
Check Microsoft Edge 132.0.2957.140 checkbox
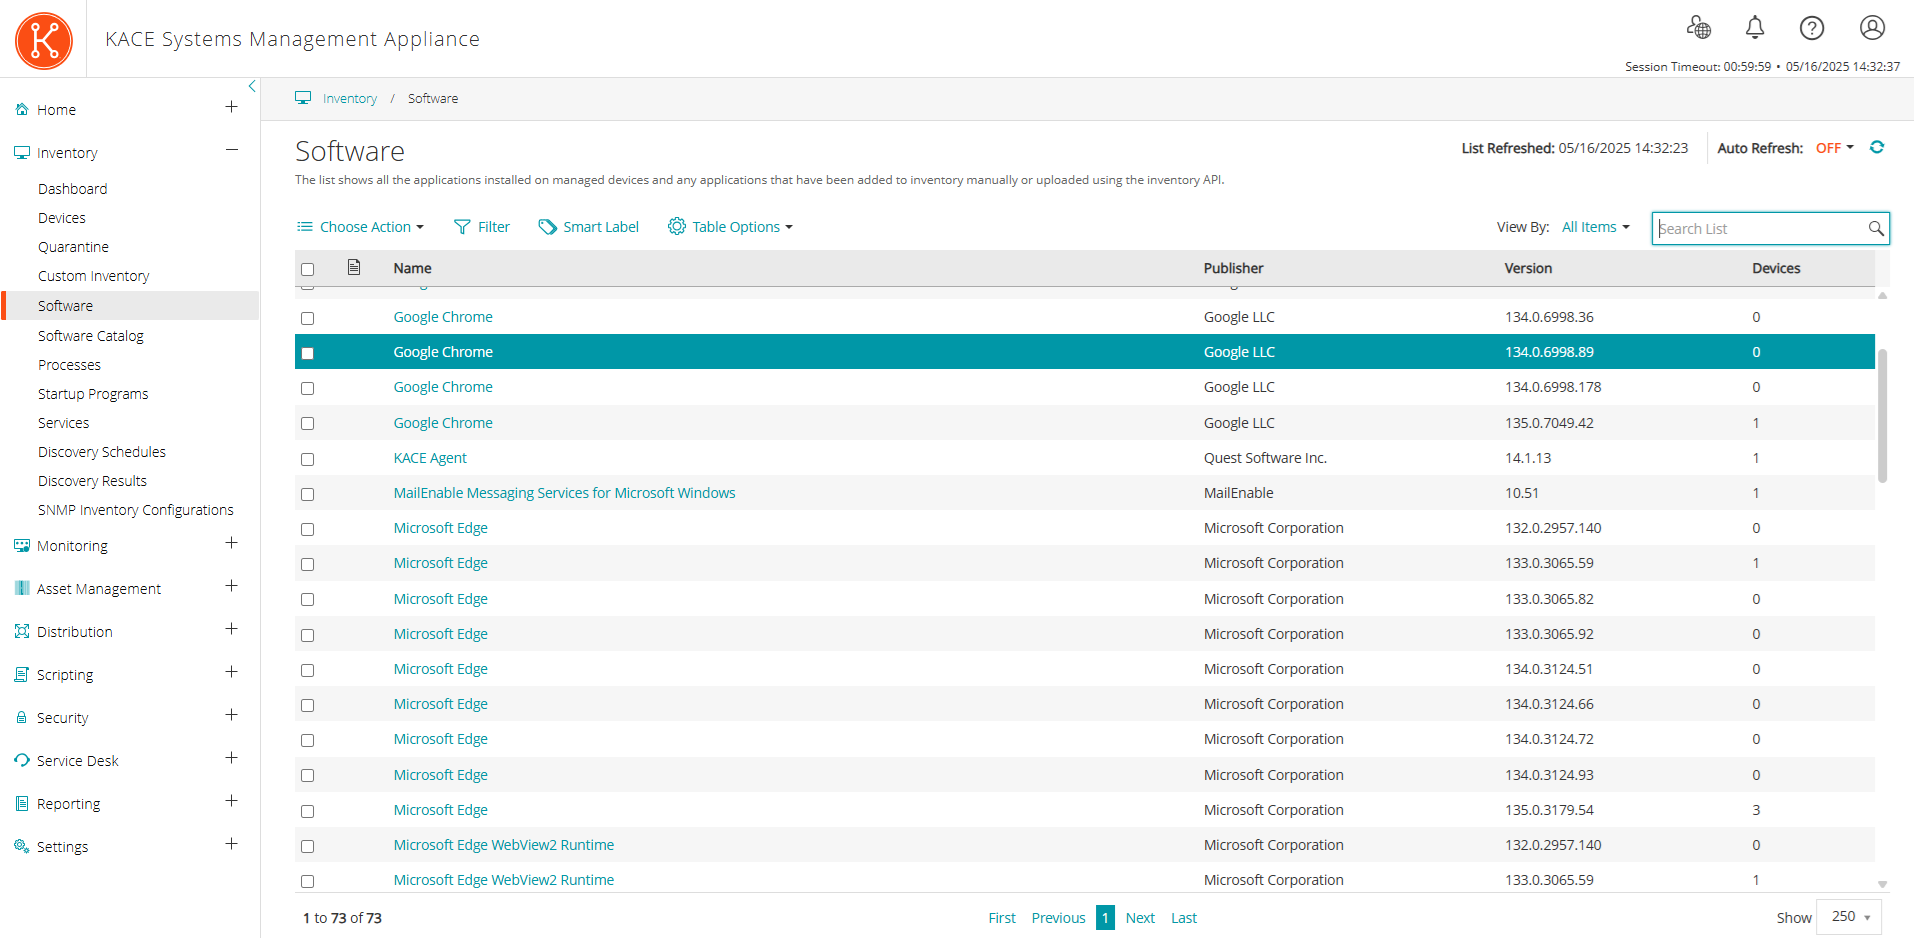308,529
